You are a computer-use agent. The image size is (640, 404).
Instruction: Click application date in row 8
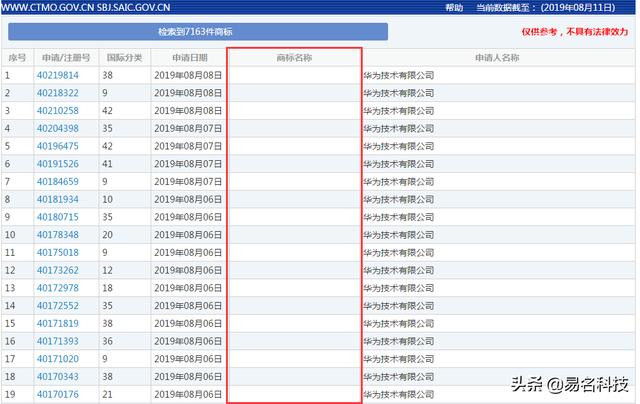tap(188, 200)
